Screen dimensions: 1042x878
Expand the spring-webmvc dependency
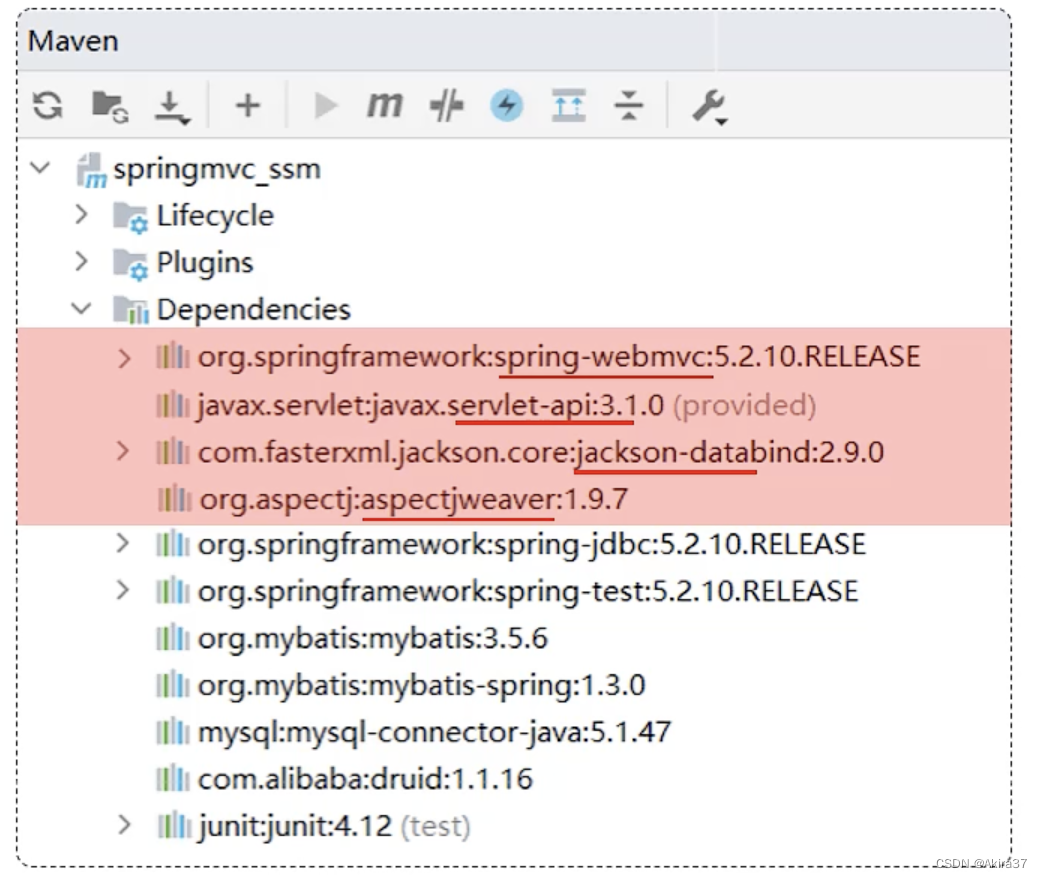124,358
